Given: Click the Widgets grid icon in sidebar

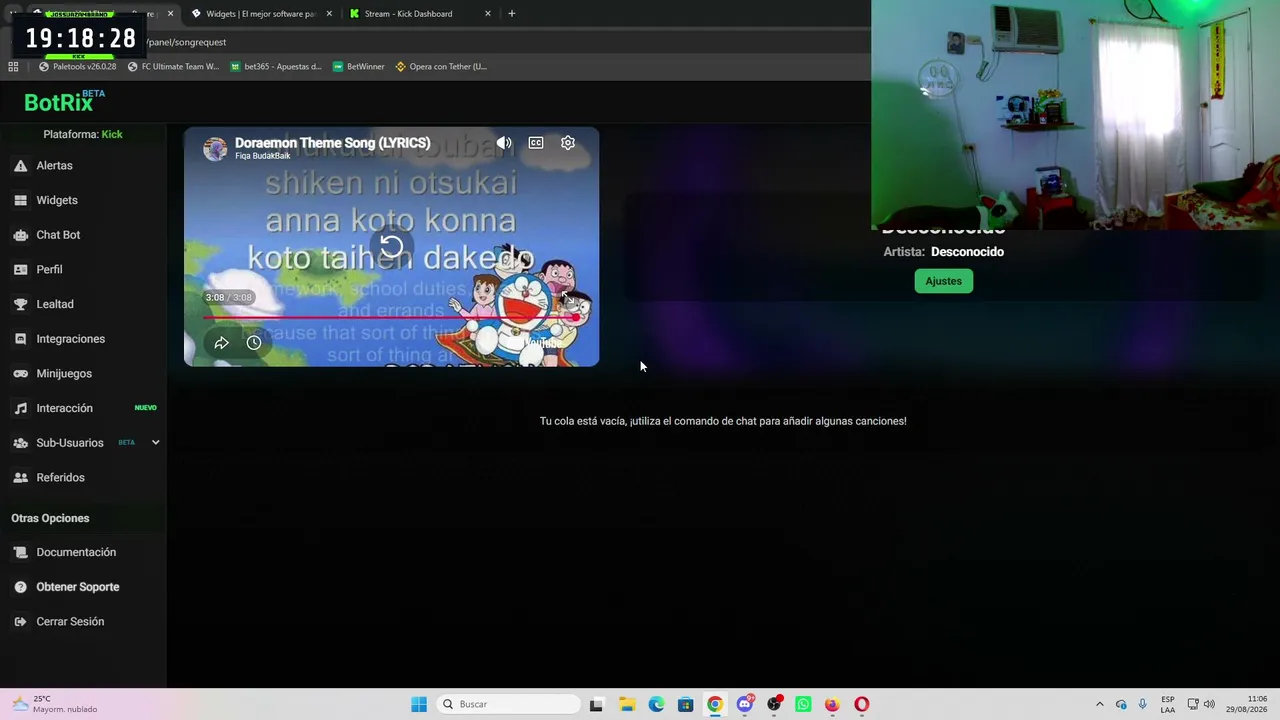Looking at the screenshot, I should (20, 200).
